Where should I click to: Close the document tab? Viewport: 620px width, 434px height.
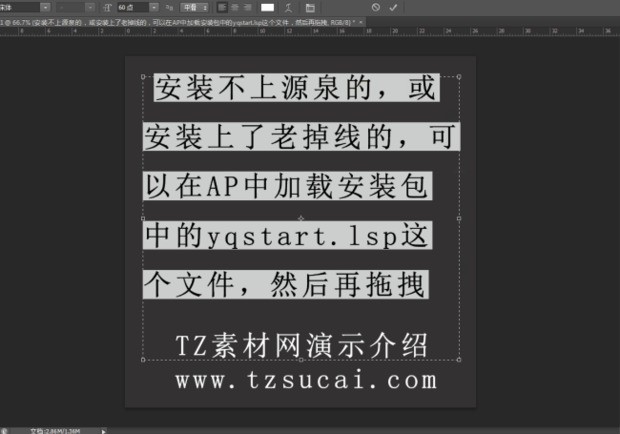pyautogui.click(x=361, y=23)
